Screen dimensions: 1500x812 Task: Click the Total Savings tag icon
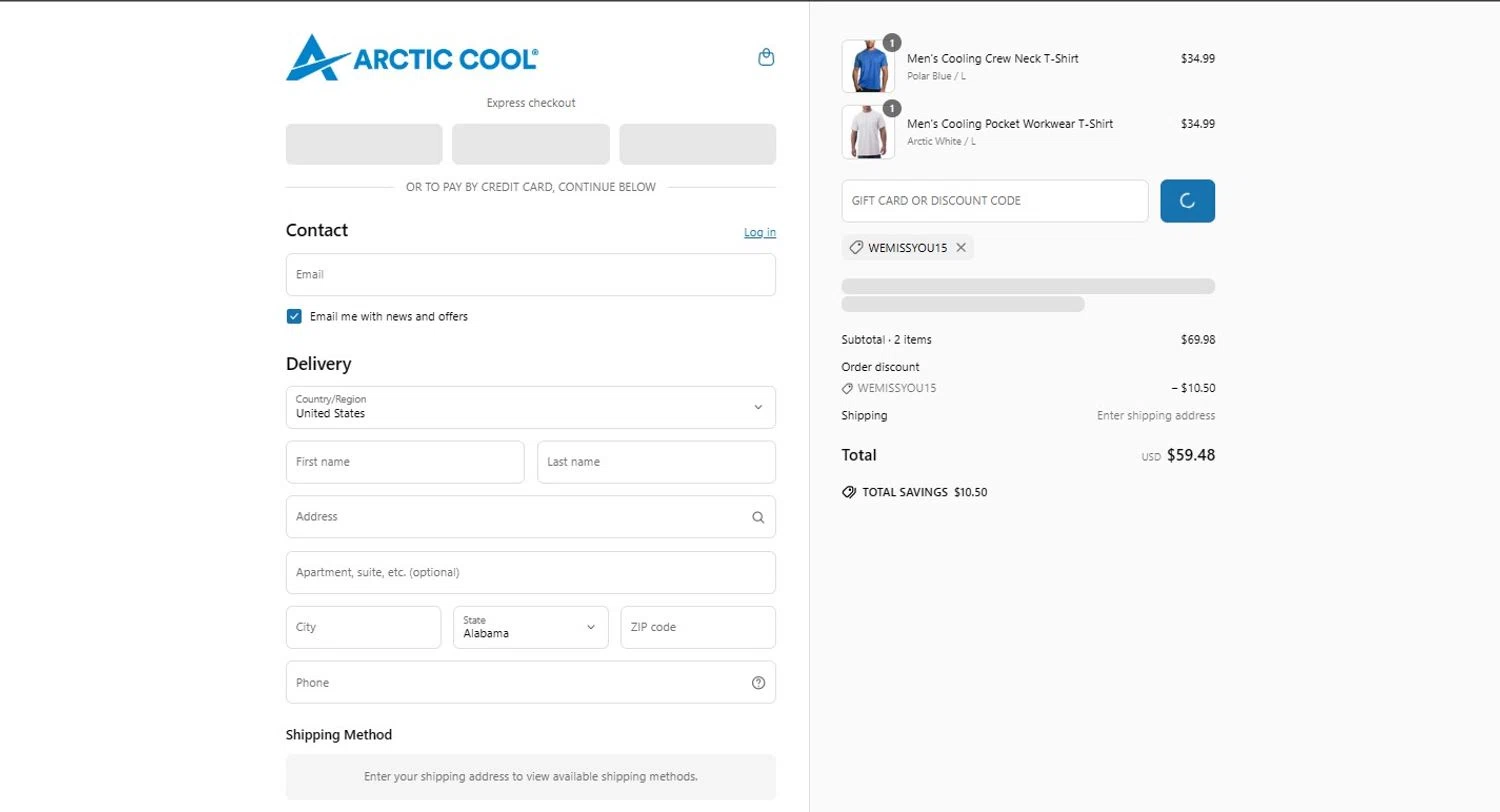click(x=849, y=492)
